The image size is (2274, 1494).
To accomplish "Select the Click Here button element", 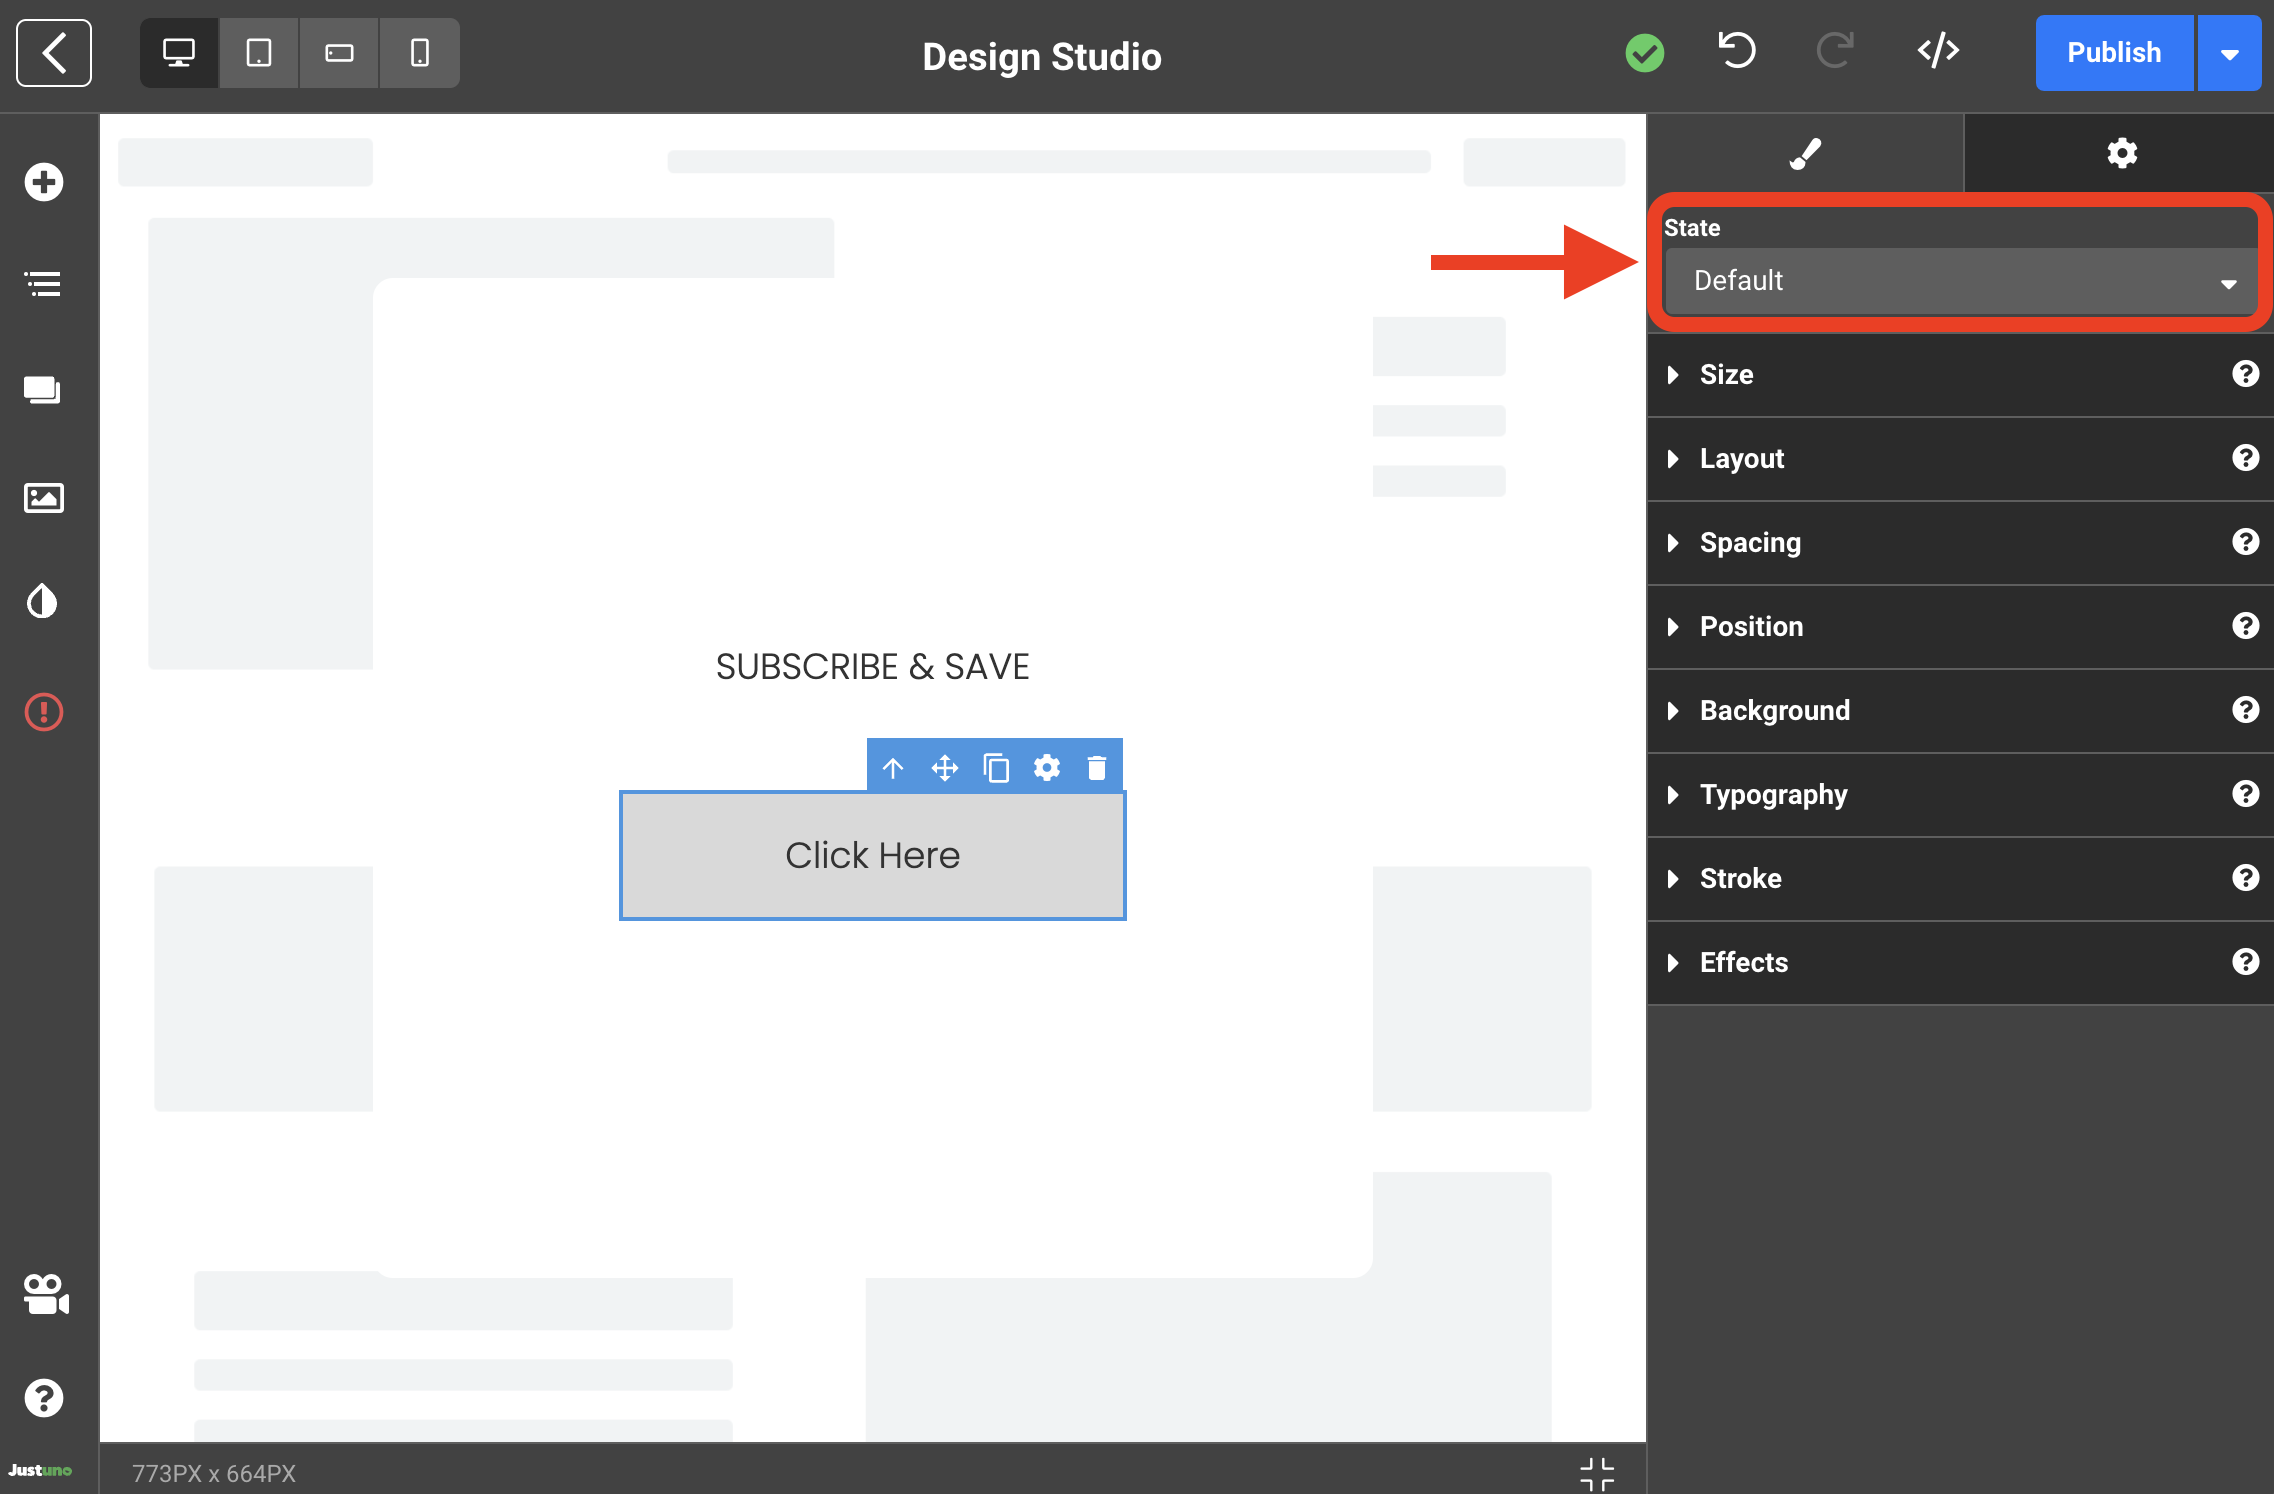I will 872,856.
